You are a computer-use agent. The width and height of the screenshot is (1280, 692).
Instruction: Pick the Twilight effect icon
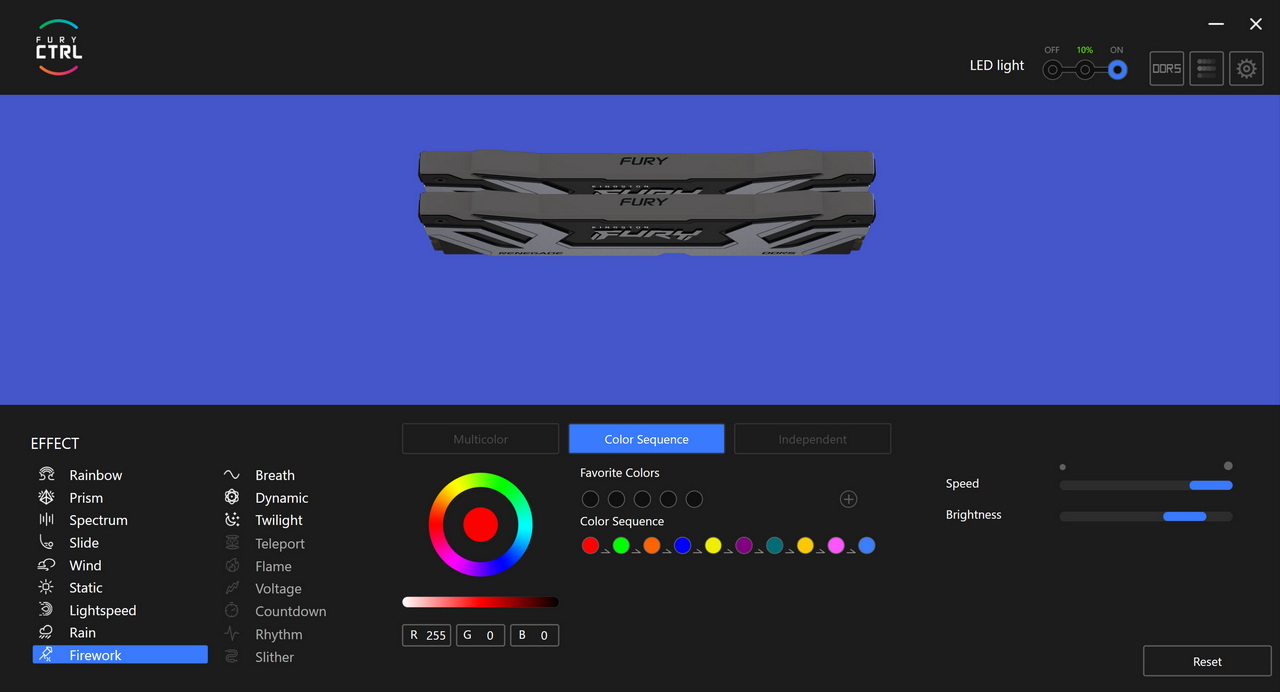click(x=232, y=520)
